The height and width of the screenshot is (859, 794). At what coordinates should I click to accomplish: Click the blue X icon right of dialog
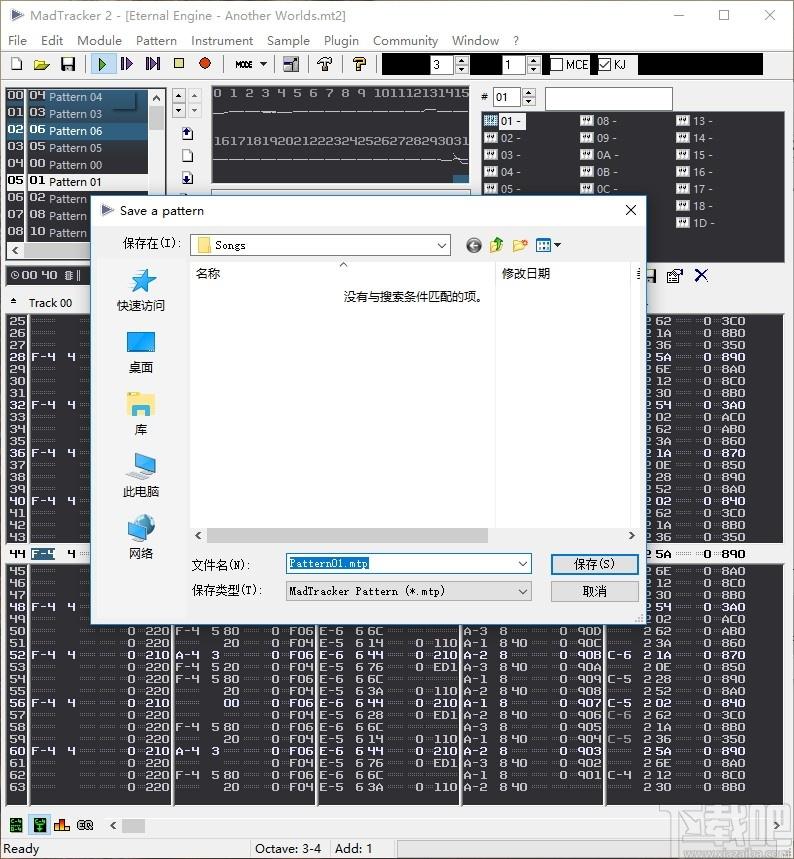tap(701, 275)
